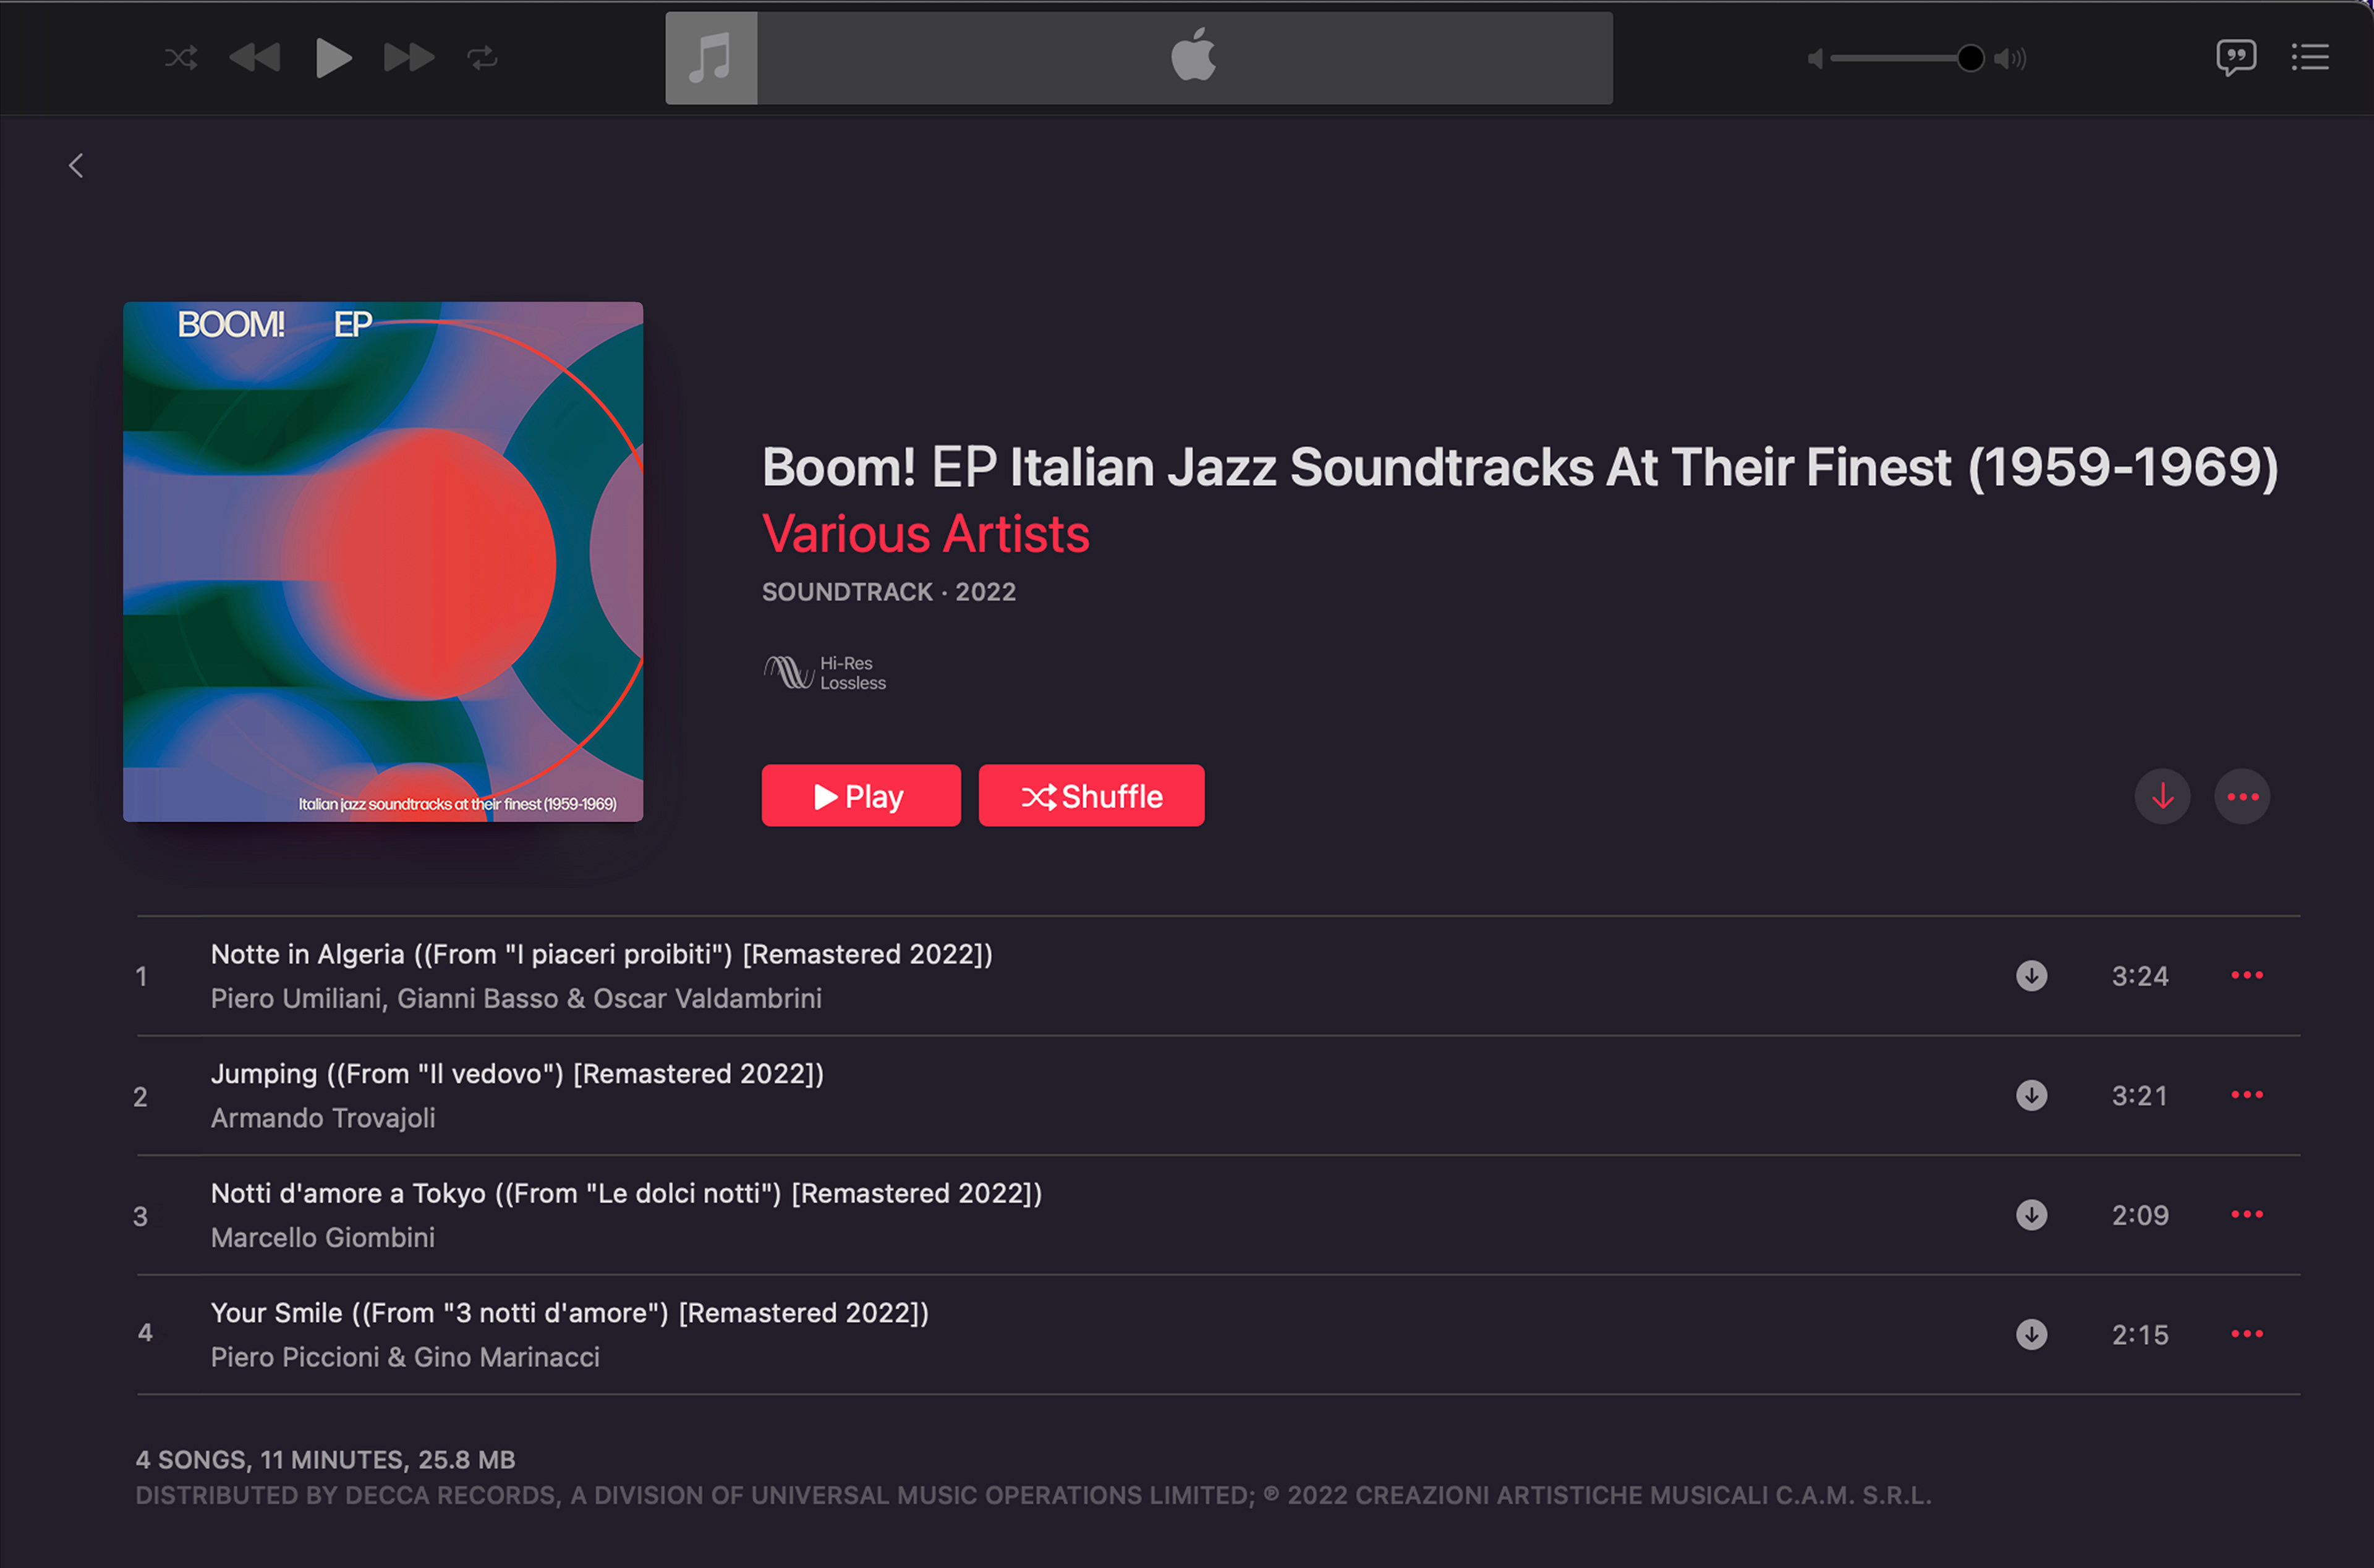Click the red Shuffle button
2374x1568 pixels.
click(1091, 796)
